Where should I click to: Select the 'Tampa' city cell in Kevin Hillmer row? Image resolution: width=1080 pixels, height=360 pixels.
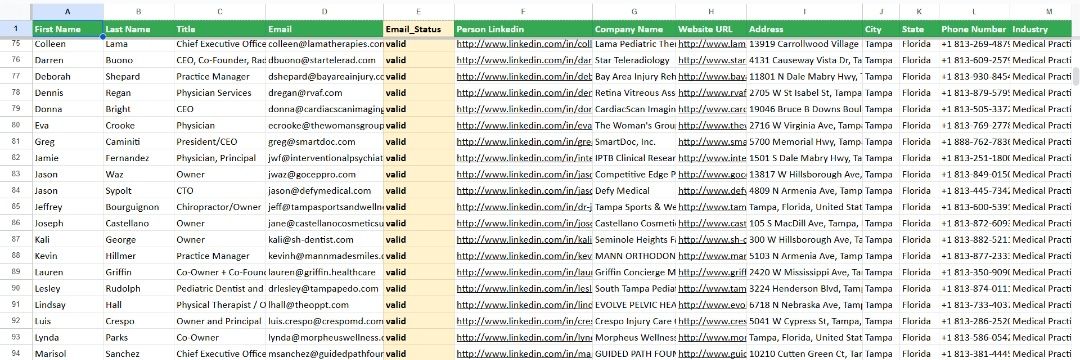[x=880, y=256]
